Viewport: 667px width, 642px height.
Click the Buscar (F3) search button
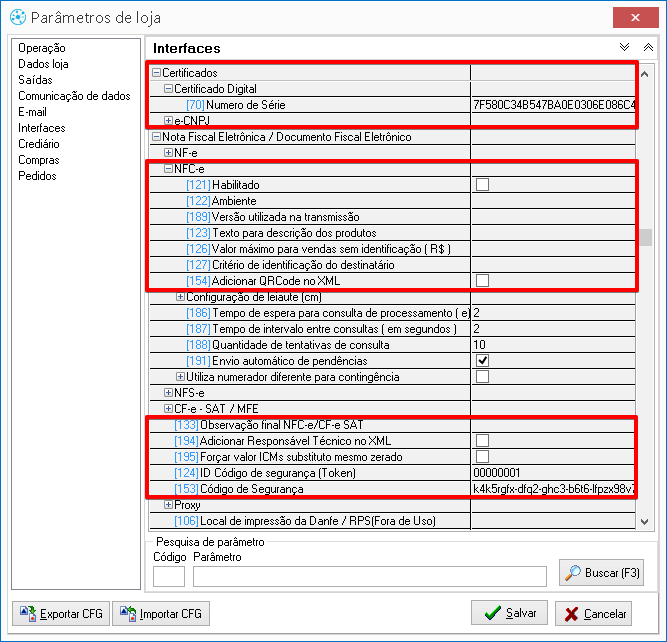click(600, 572)
